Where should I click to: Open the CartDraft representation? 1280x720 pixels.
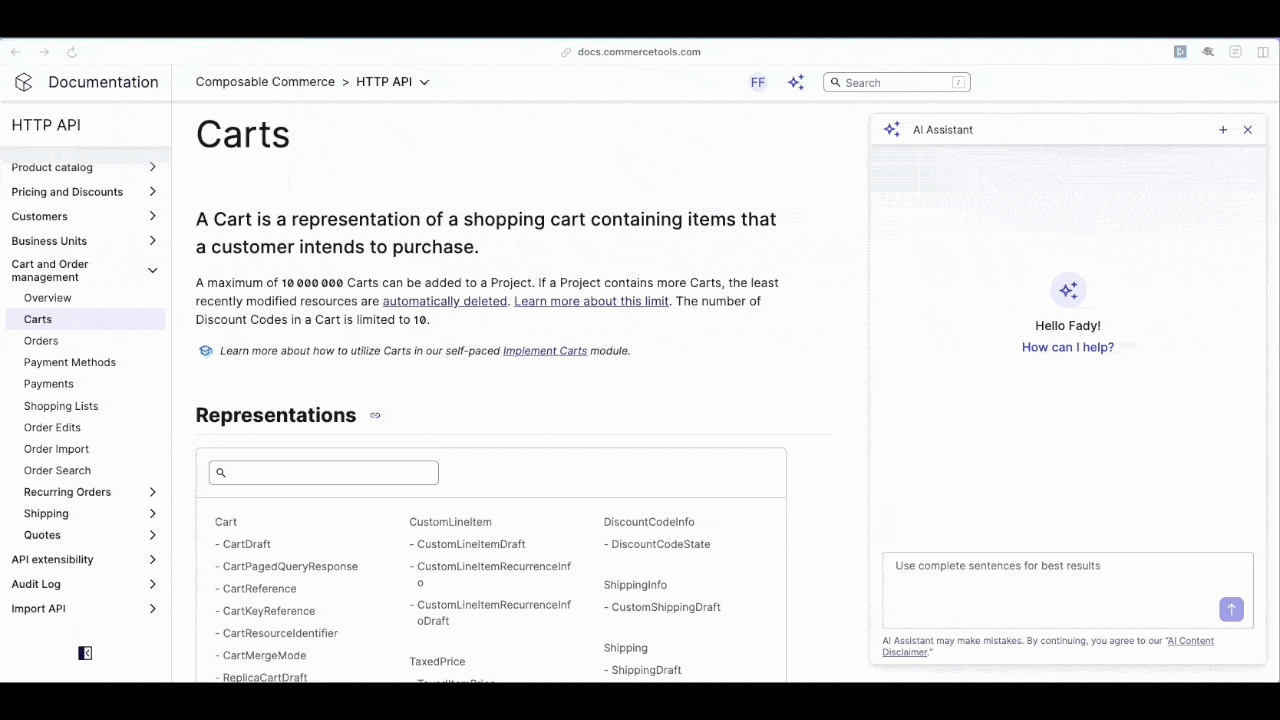pos(247,544)
